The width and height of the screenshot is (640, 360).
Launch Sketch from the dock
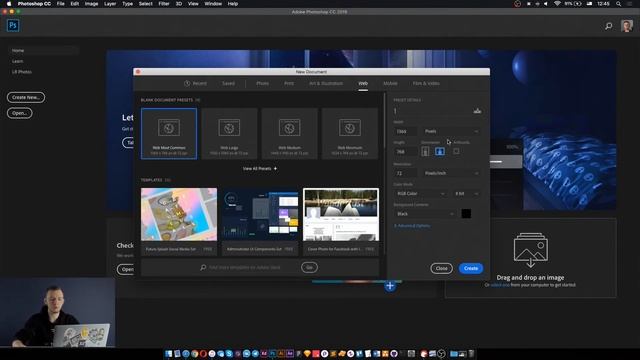307,354
